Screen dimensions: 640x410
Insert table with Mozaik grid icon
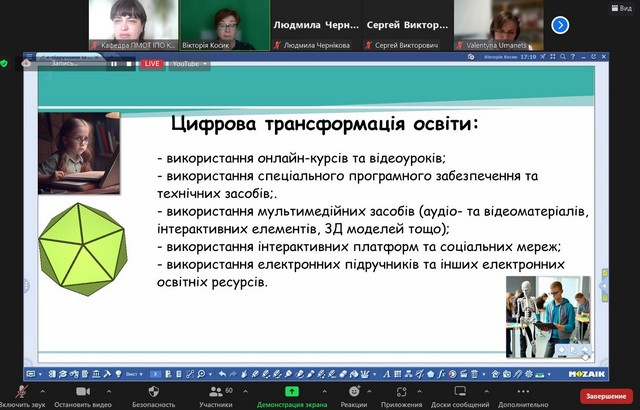click(397, 374)
